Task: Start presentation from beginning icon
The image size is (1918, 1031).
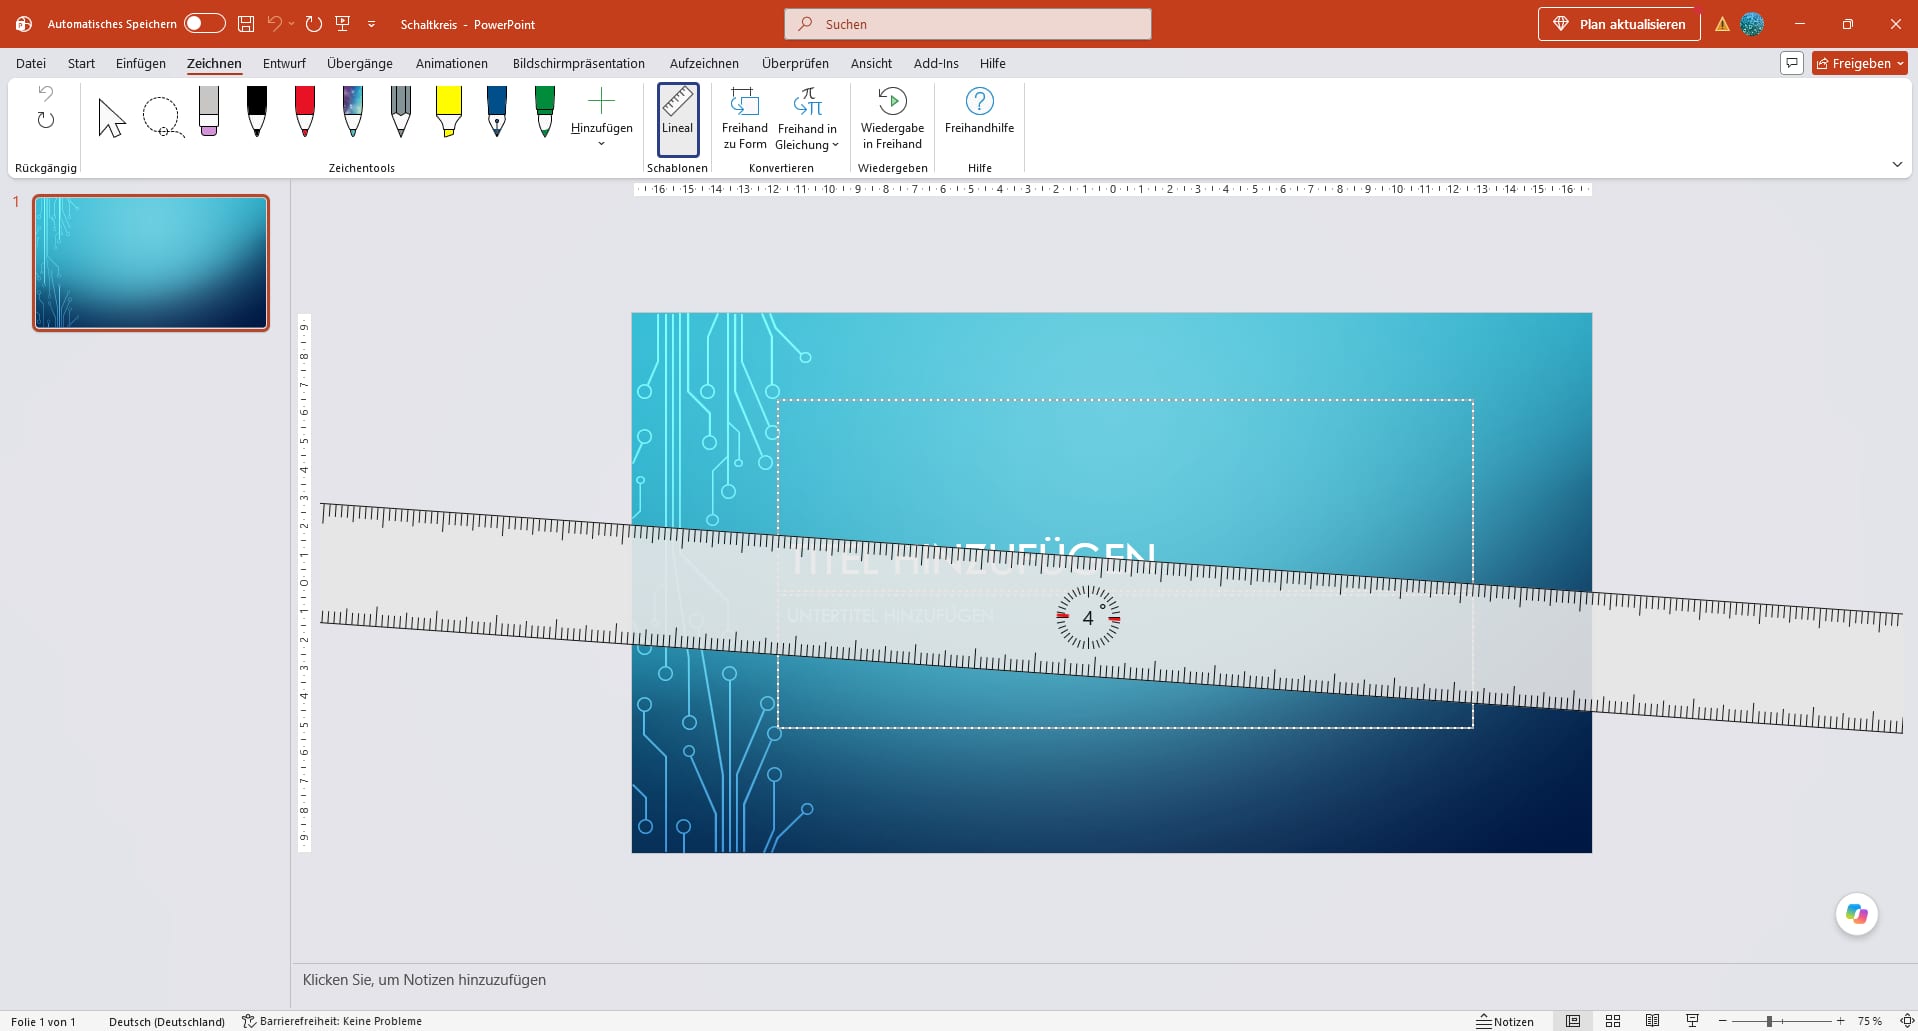Action: [343, 23]
